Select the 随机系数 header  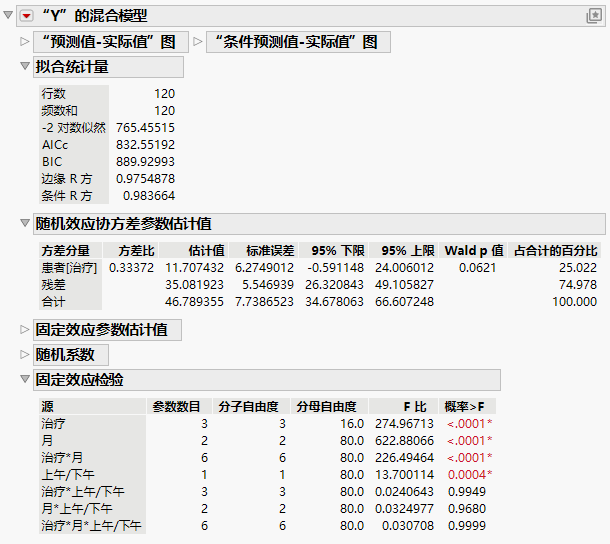(71, 355)
